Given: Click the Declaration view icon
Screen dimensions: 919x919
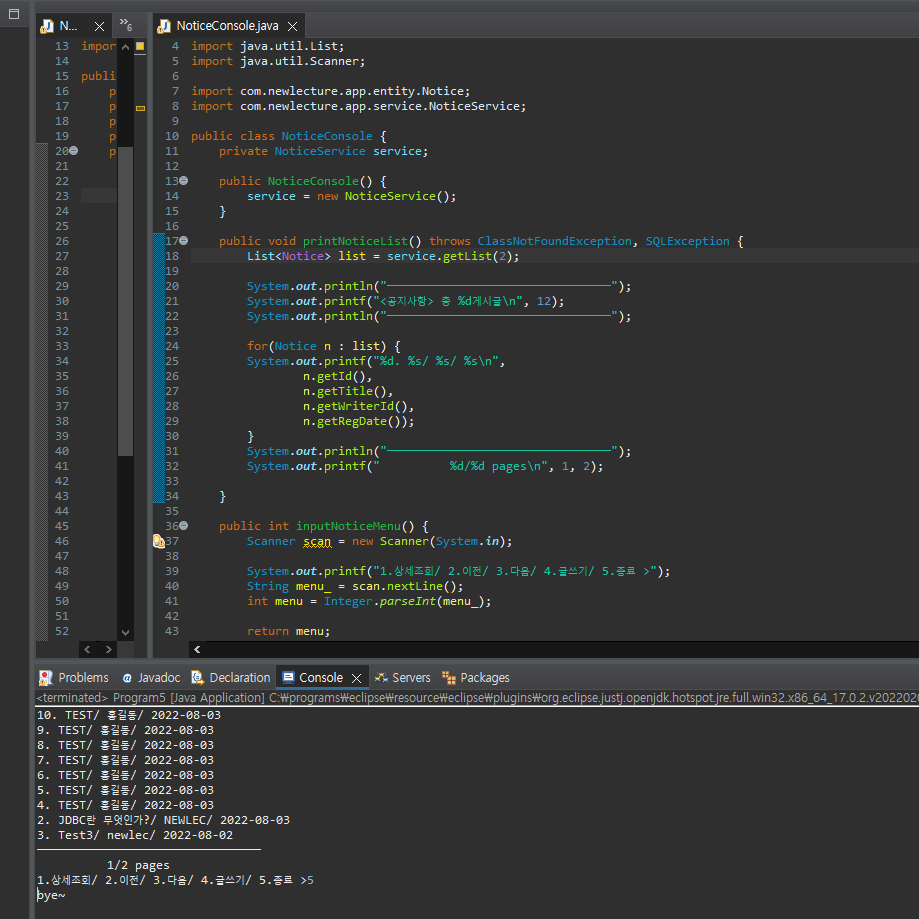Looking at the screenshot, I should pyautogui.click(x=198, y=677).
